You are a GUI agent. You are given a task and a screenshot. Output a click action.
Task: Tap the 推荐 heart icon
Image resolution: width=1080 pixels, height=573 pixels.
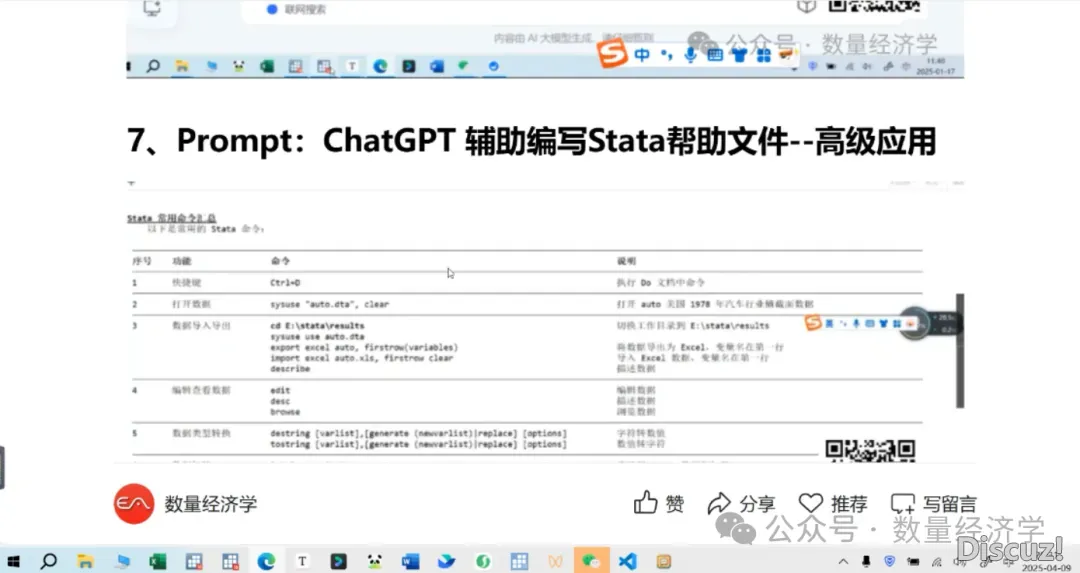(x=810, y=503)
